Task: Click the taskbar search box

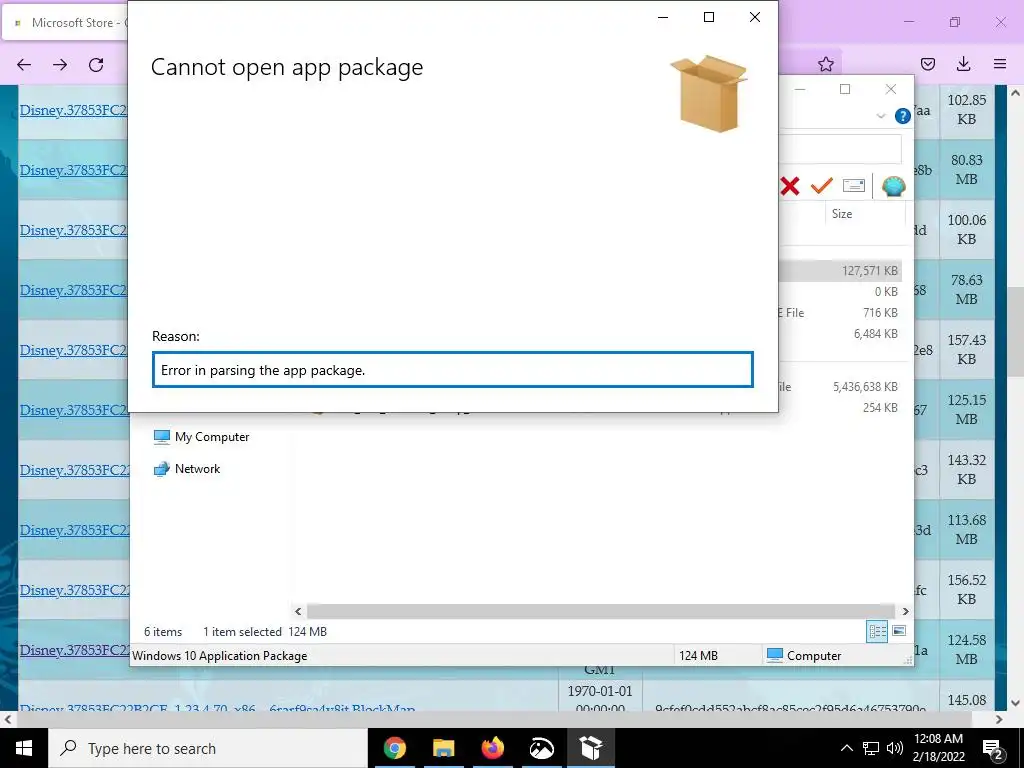Action: click(x=208, y=748)
